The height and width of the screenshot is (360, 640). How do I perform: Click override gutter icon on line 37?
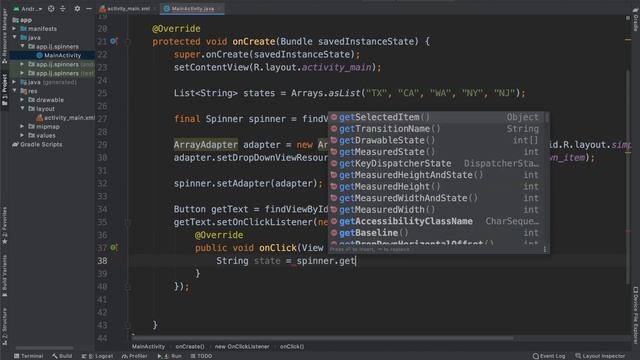coord(113,248)
